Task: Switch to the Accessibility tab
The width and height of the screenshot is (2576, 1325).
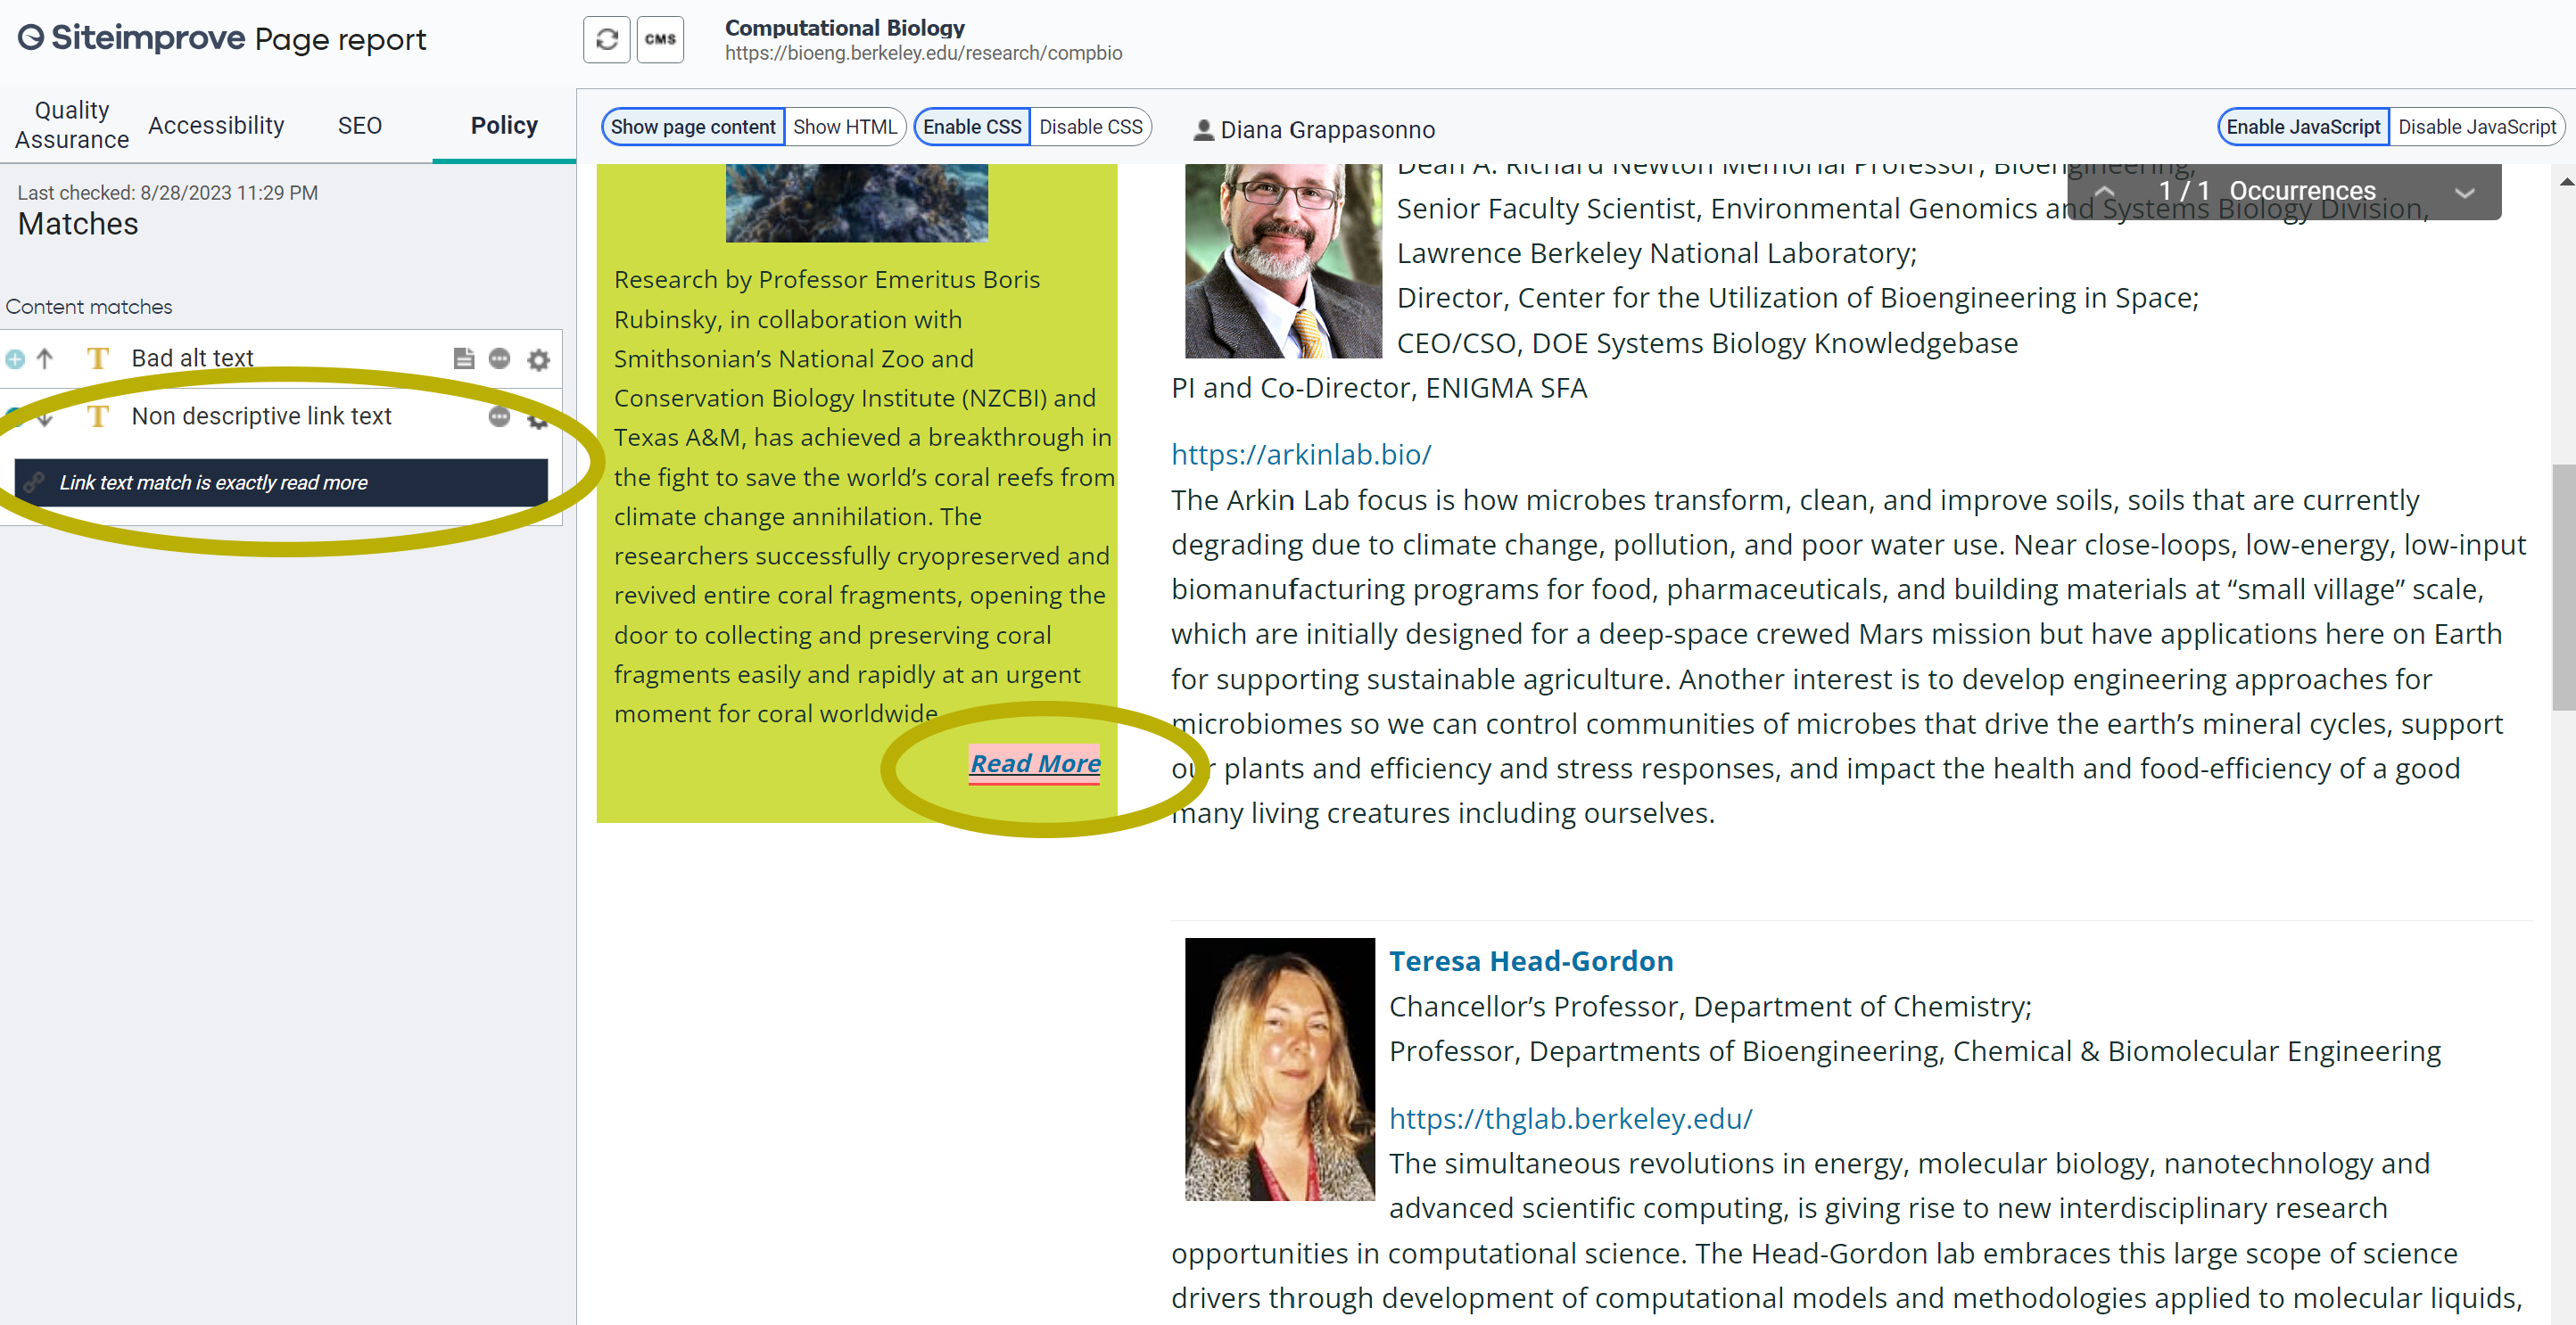Action: click(215, 125)
